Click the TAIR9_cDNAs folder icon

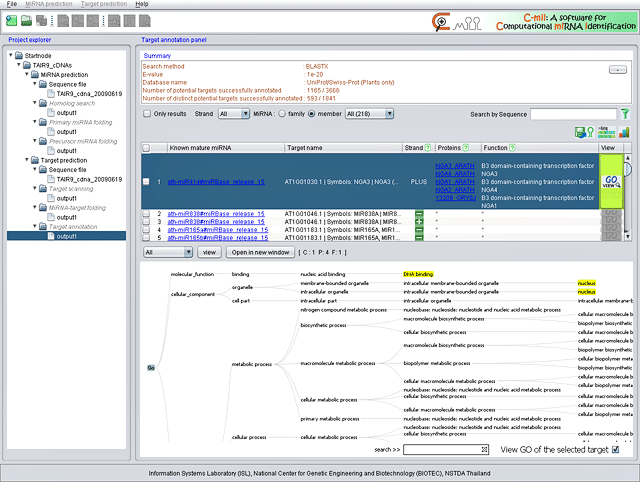[x=27, y=65]
